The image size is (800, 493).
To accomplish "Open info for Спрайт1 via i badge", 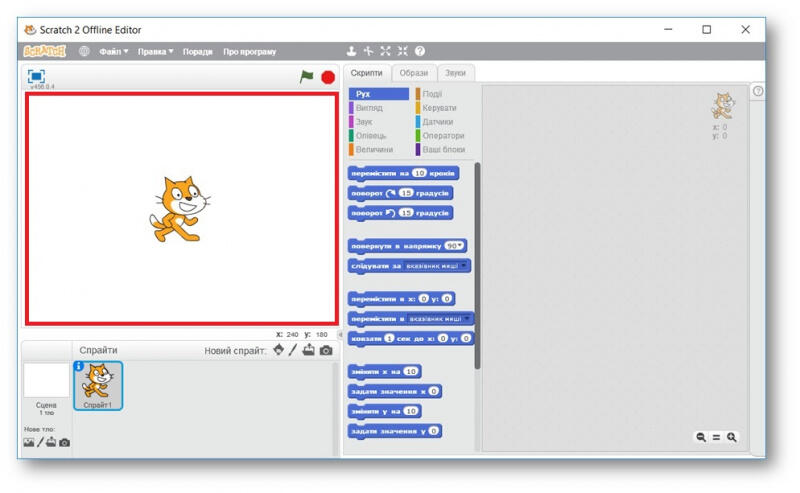I will (x=79, y=366).
